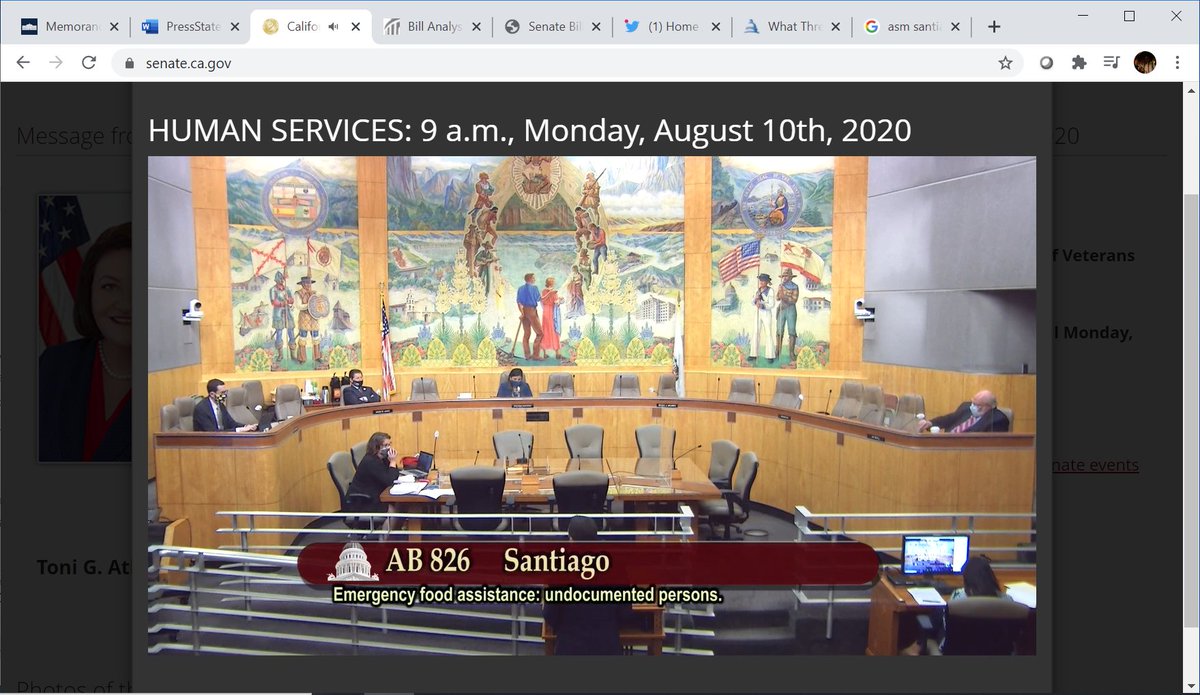Open the Twitter (1) Home tab
The image size is (1200, 695).
(x=672, y=27)
